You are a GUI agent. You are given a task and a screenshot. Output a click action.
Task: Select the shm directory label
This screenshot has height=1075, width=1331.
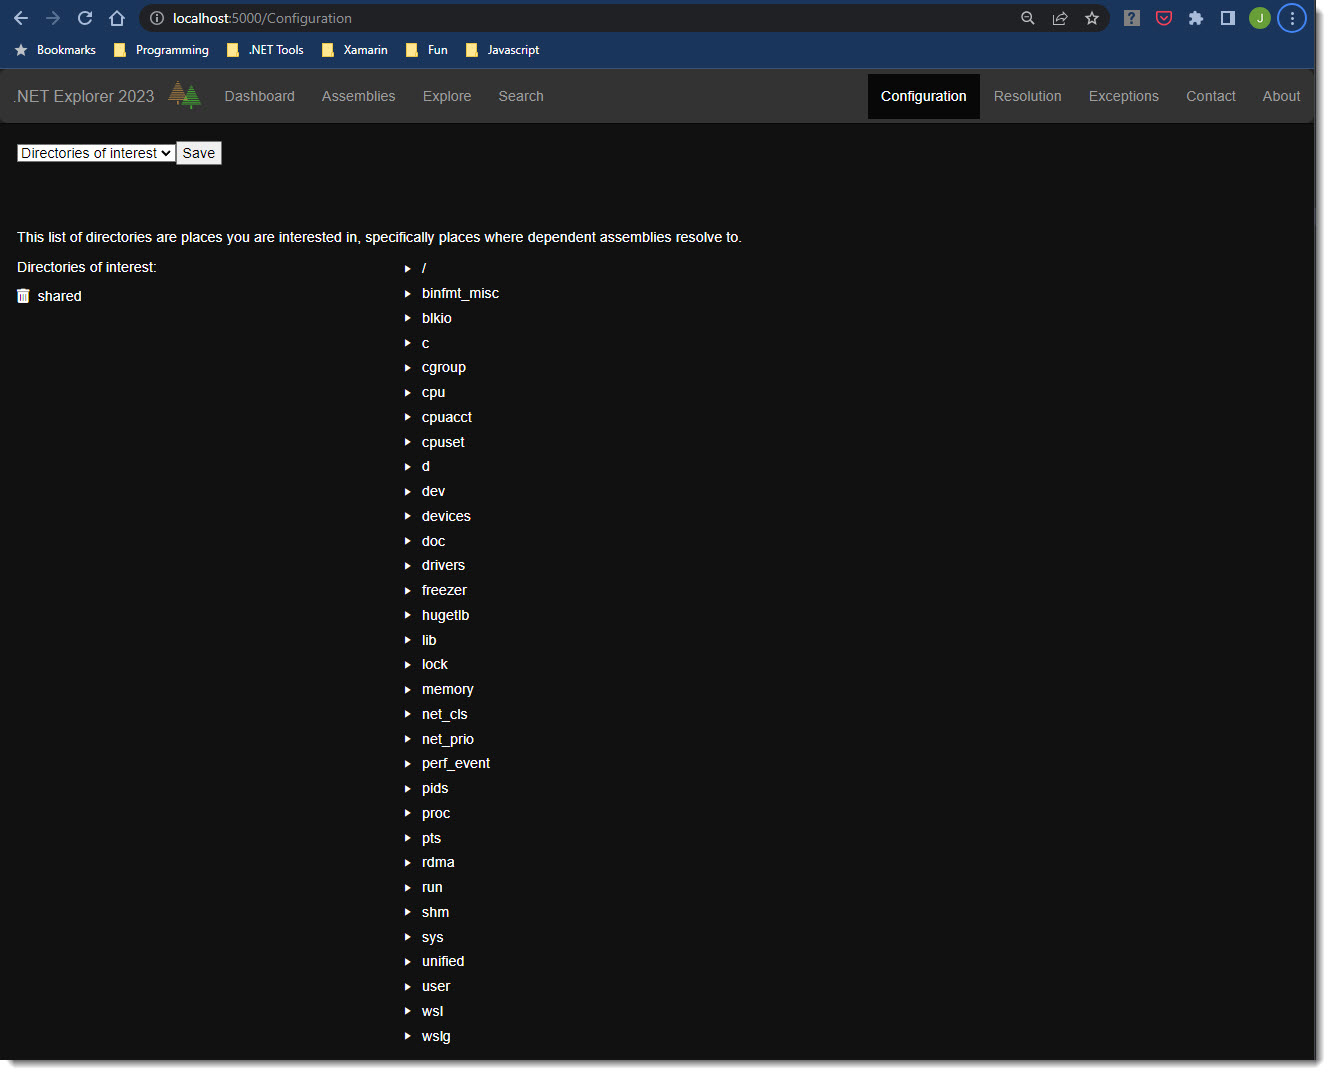(x=436, y=912)
